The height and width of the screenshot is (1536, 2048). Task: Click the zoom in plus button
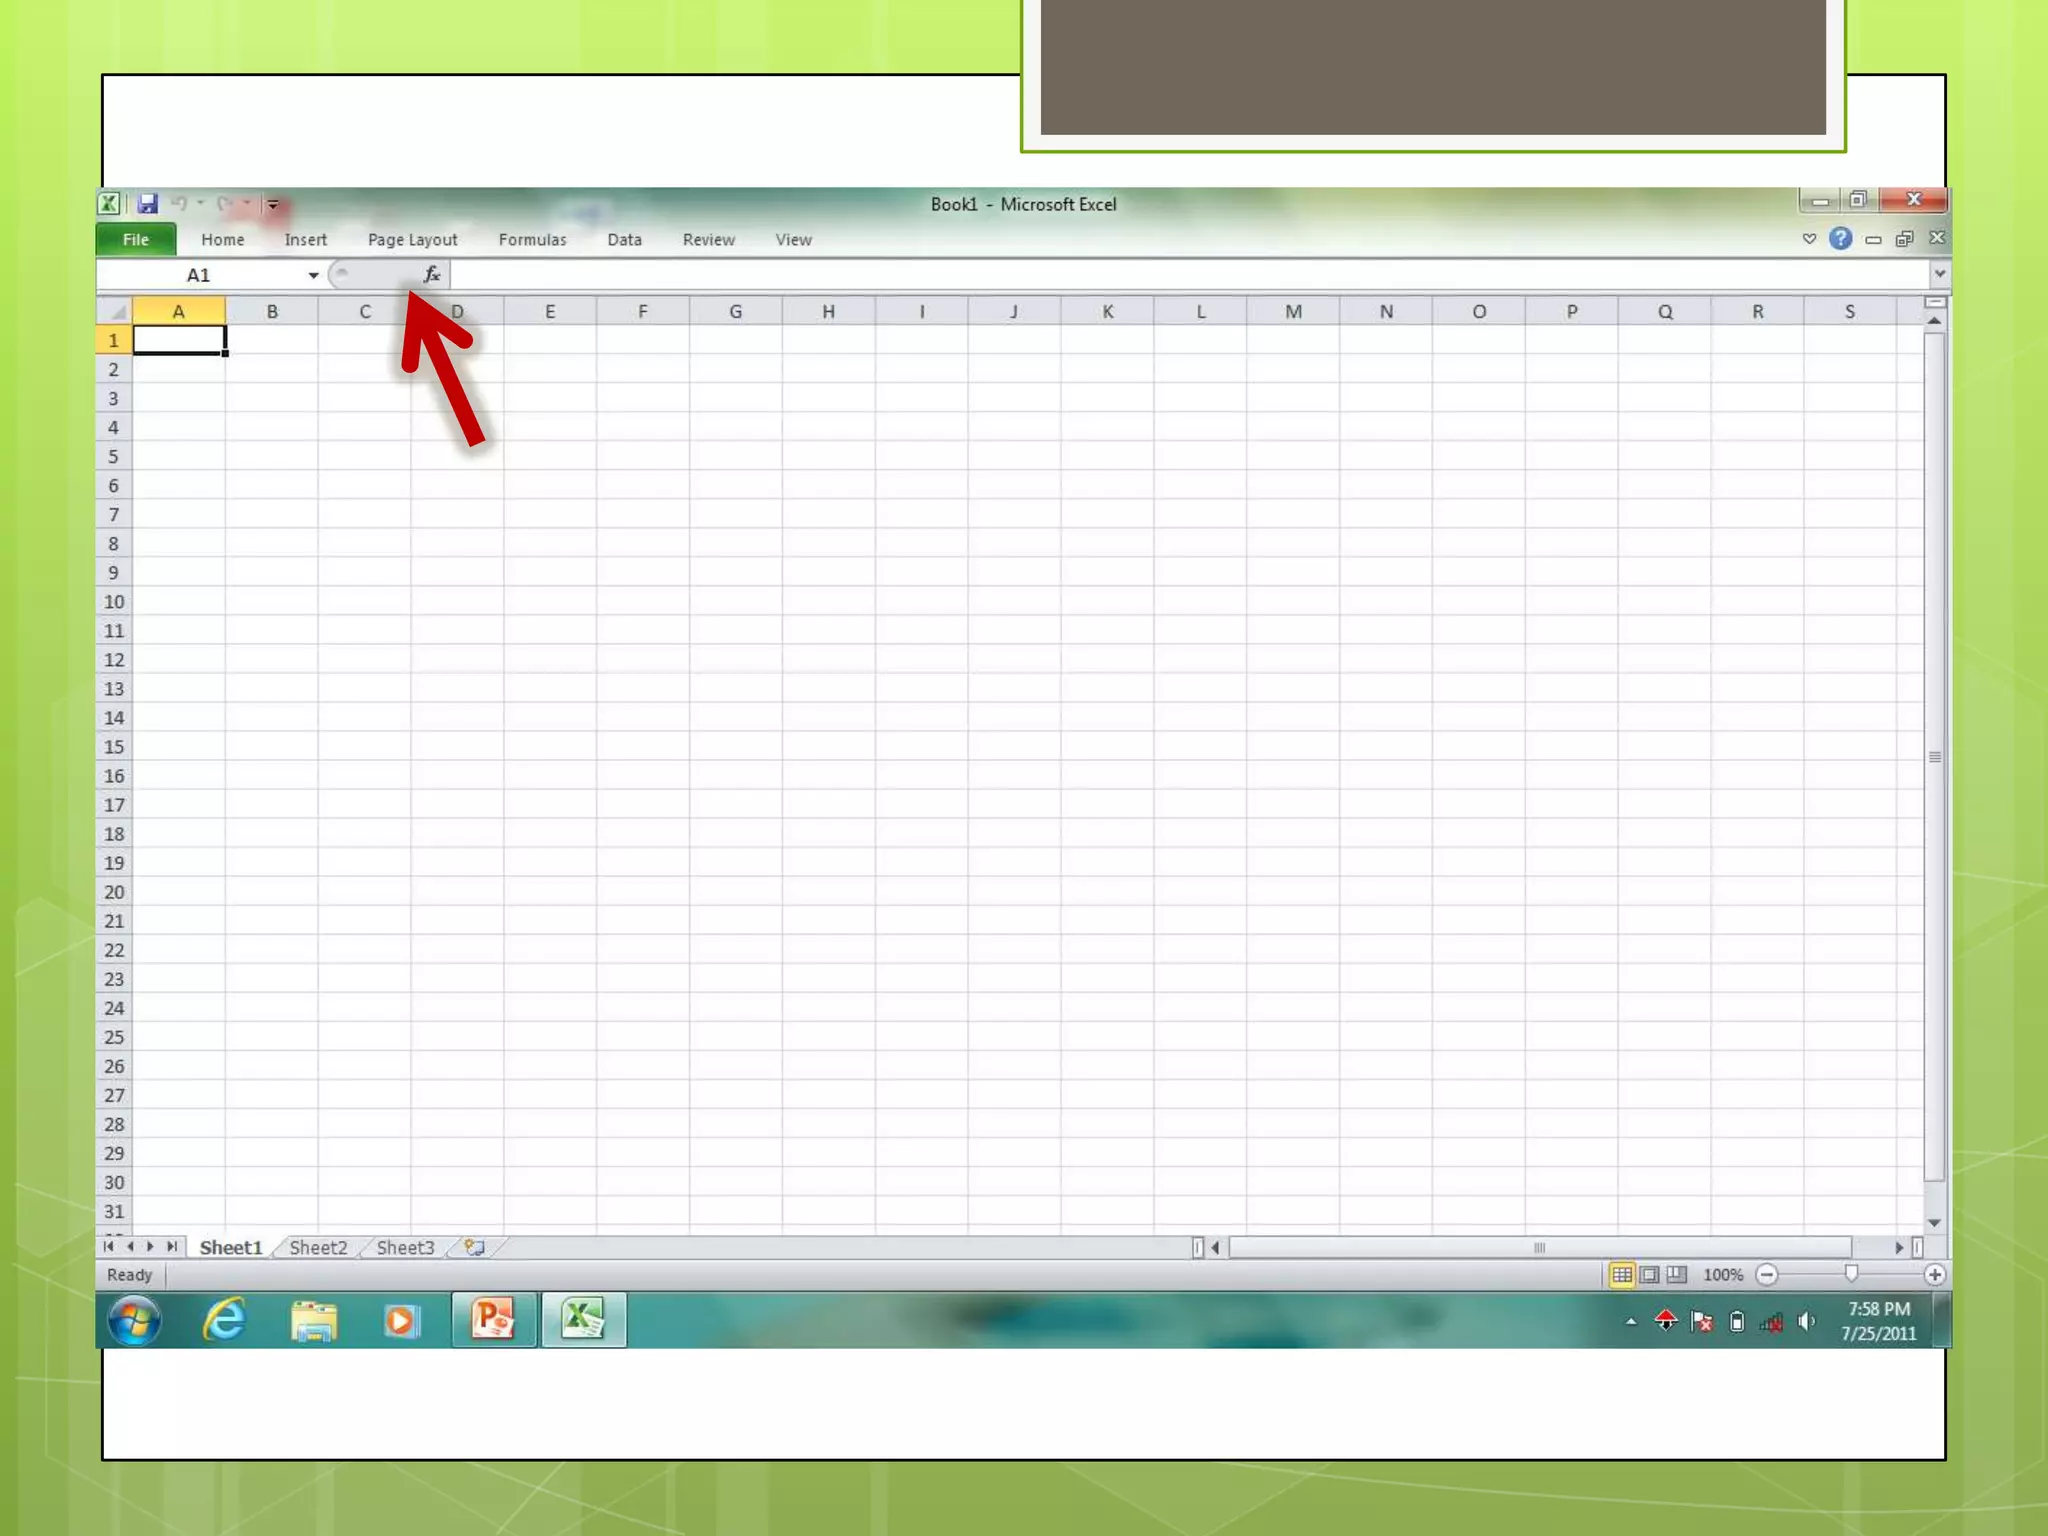tap(1934, 1275)
